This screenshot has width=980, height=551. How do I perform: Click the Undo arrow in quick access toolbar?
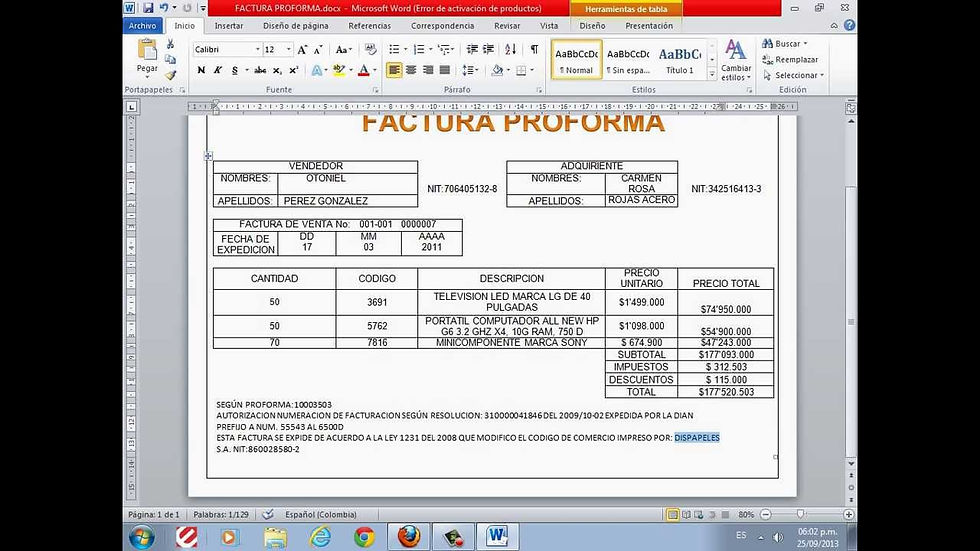coord(164,8)
